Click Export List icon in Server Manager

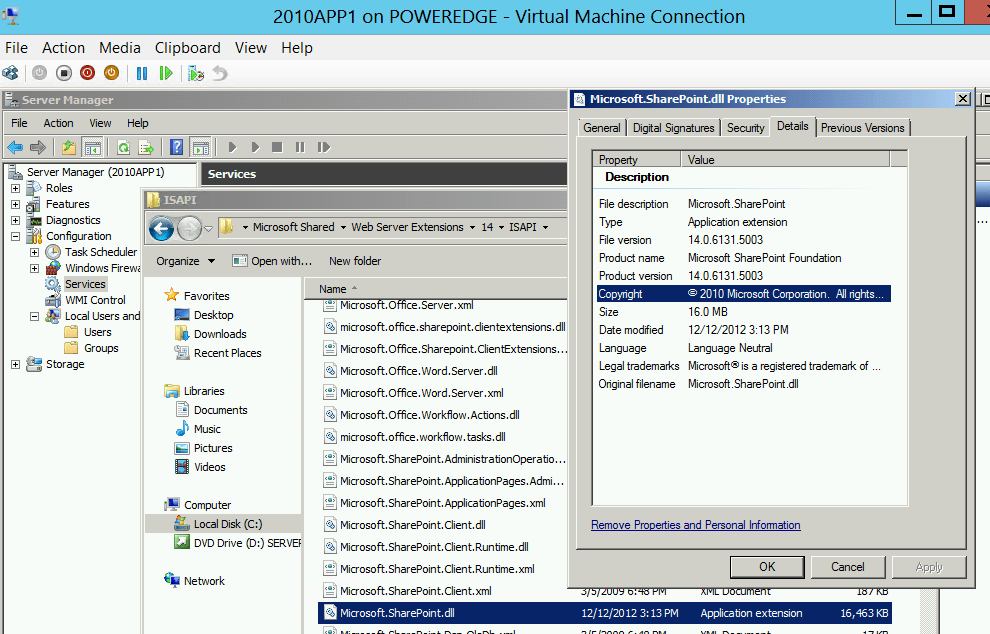click(x=146, y=147)
